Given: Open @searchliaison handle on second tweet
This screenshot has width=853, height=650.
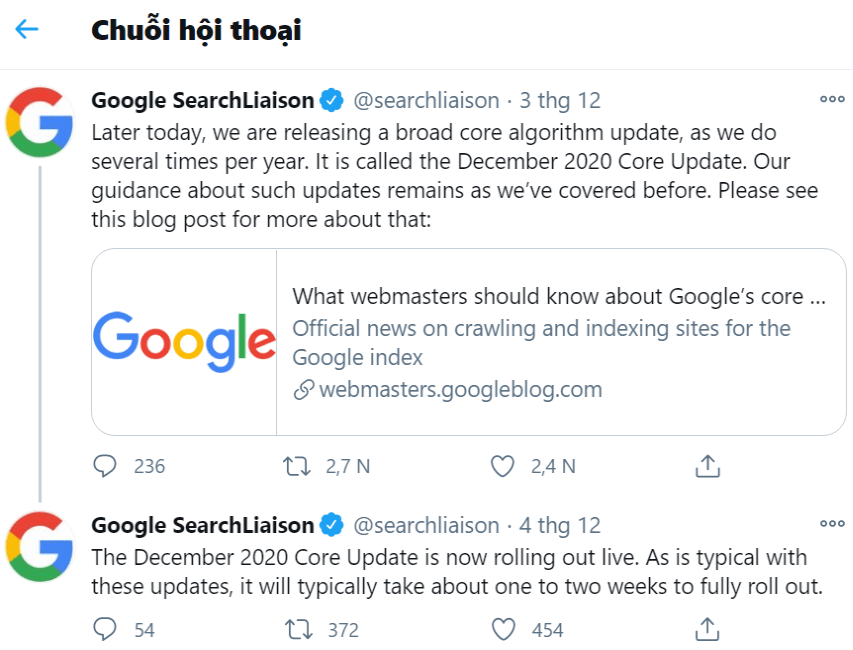Looking at the screenshot, I should point(427,525).
